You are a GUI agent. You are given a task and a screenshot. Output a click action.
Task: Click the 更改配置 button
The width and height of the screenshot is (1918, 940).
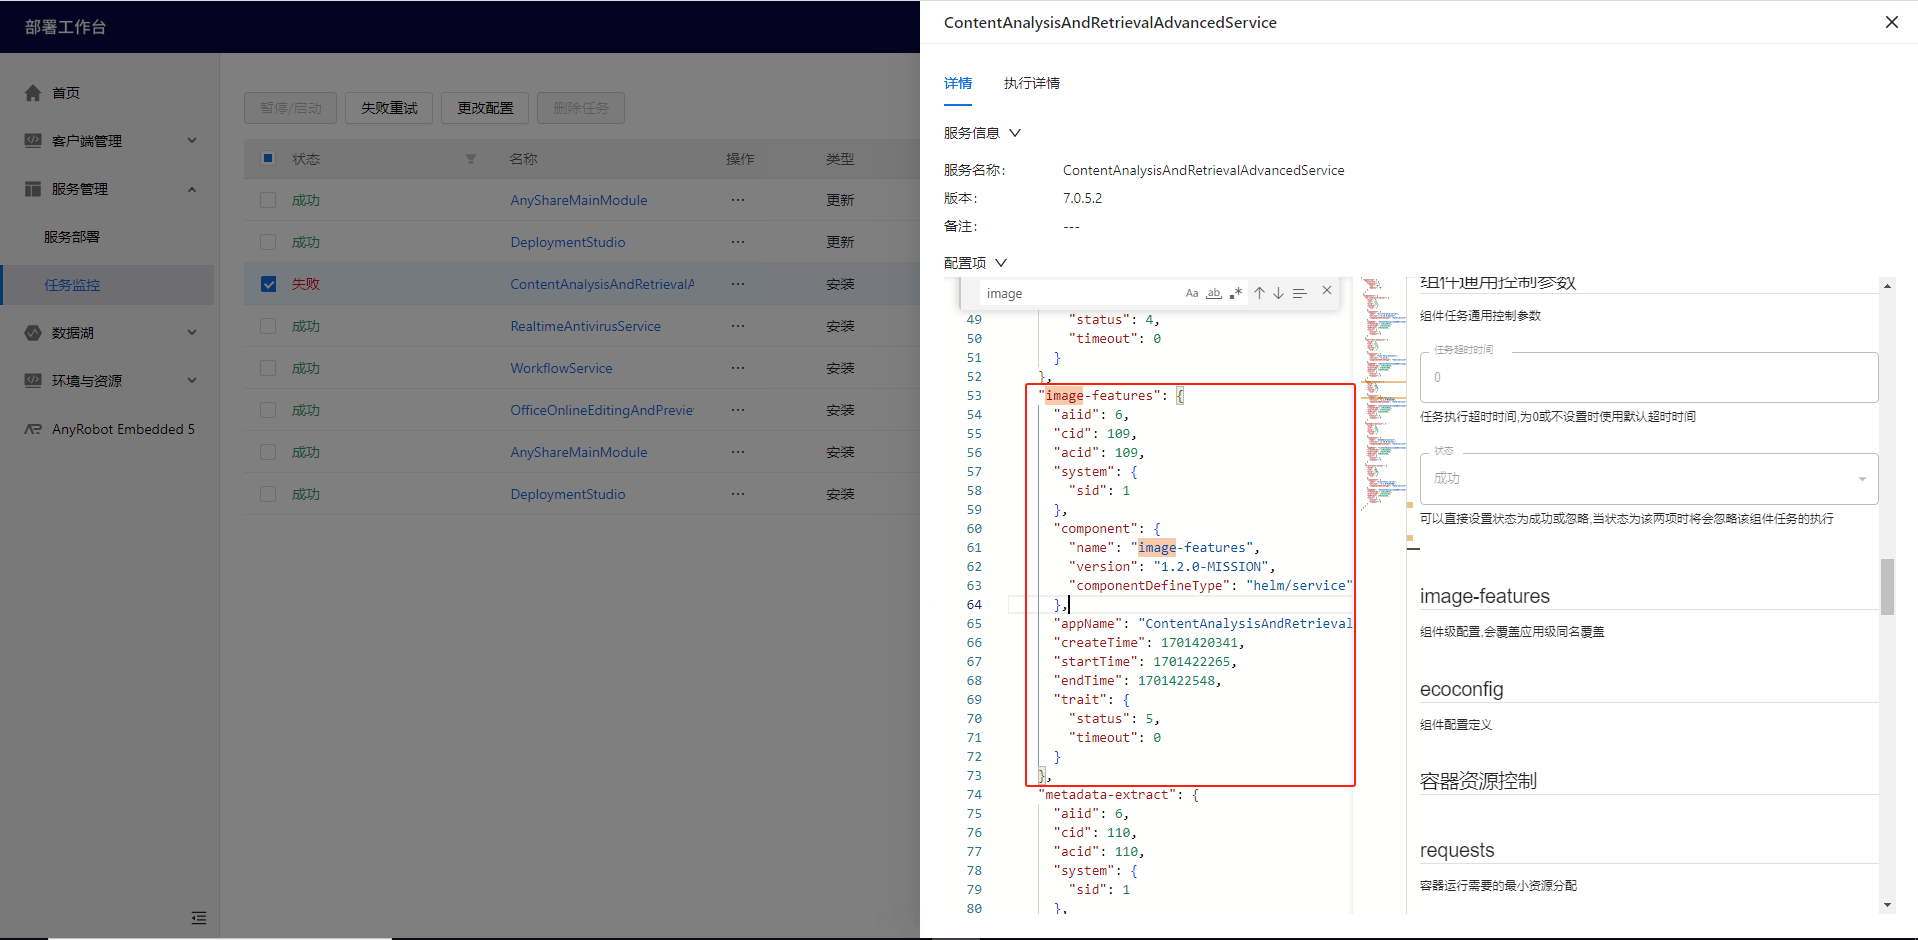coord(485,108)
